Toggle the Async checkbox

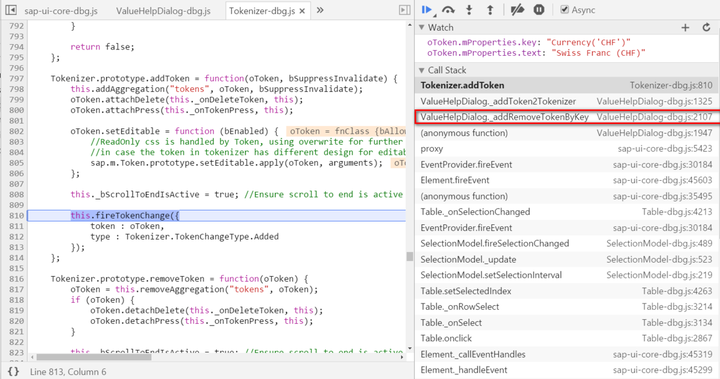click(564, 9)
